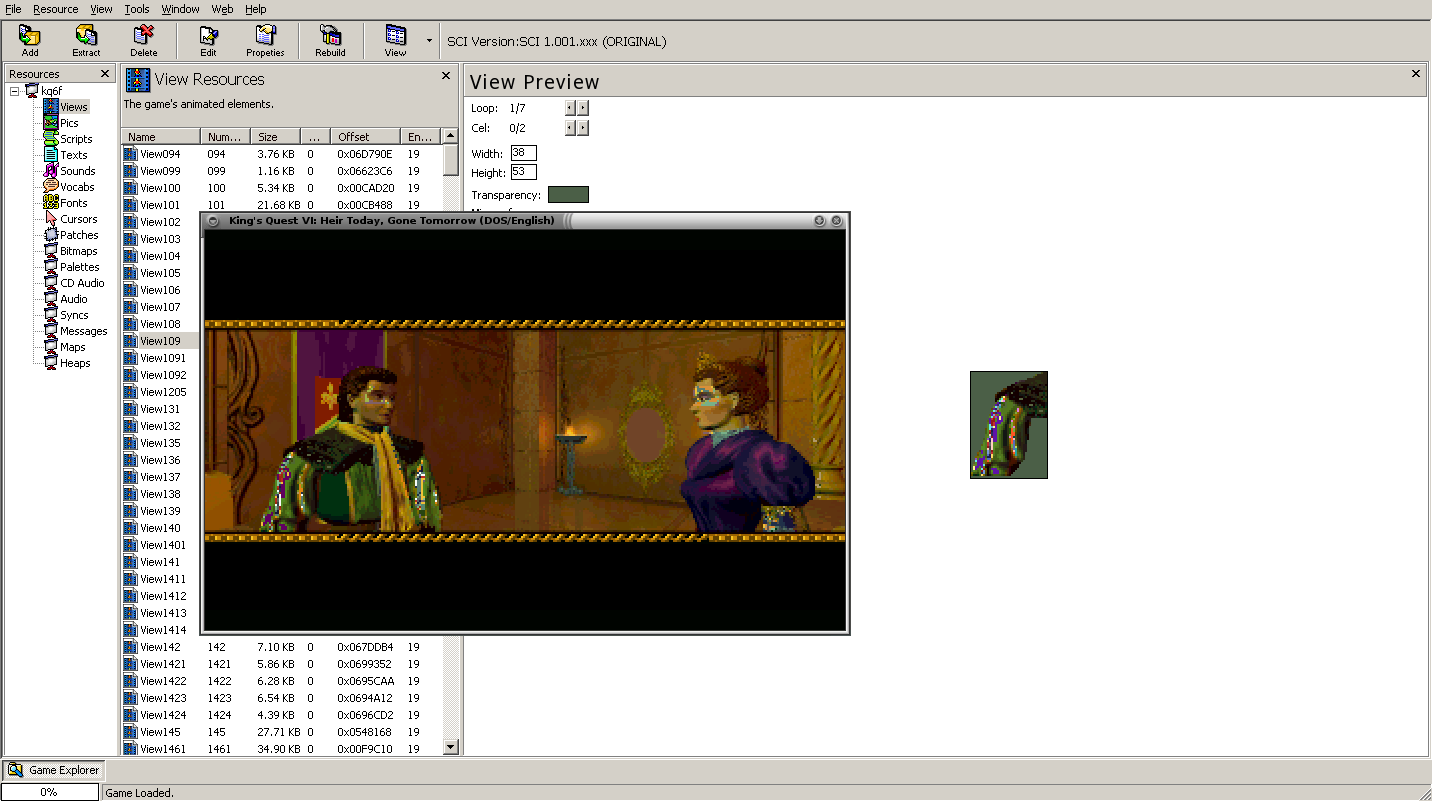
Task: Select Palettes in the resources tree
Action: click(x=80, y=267)
